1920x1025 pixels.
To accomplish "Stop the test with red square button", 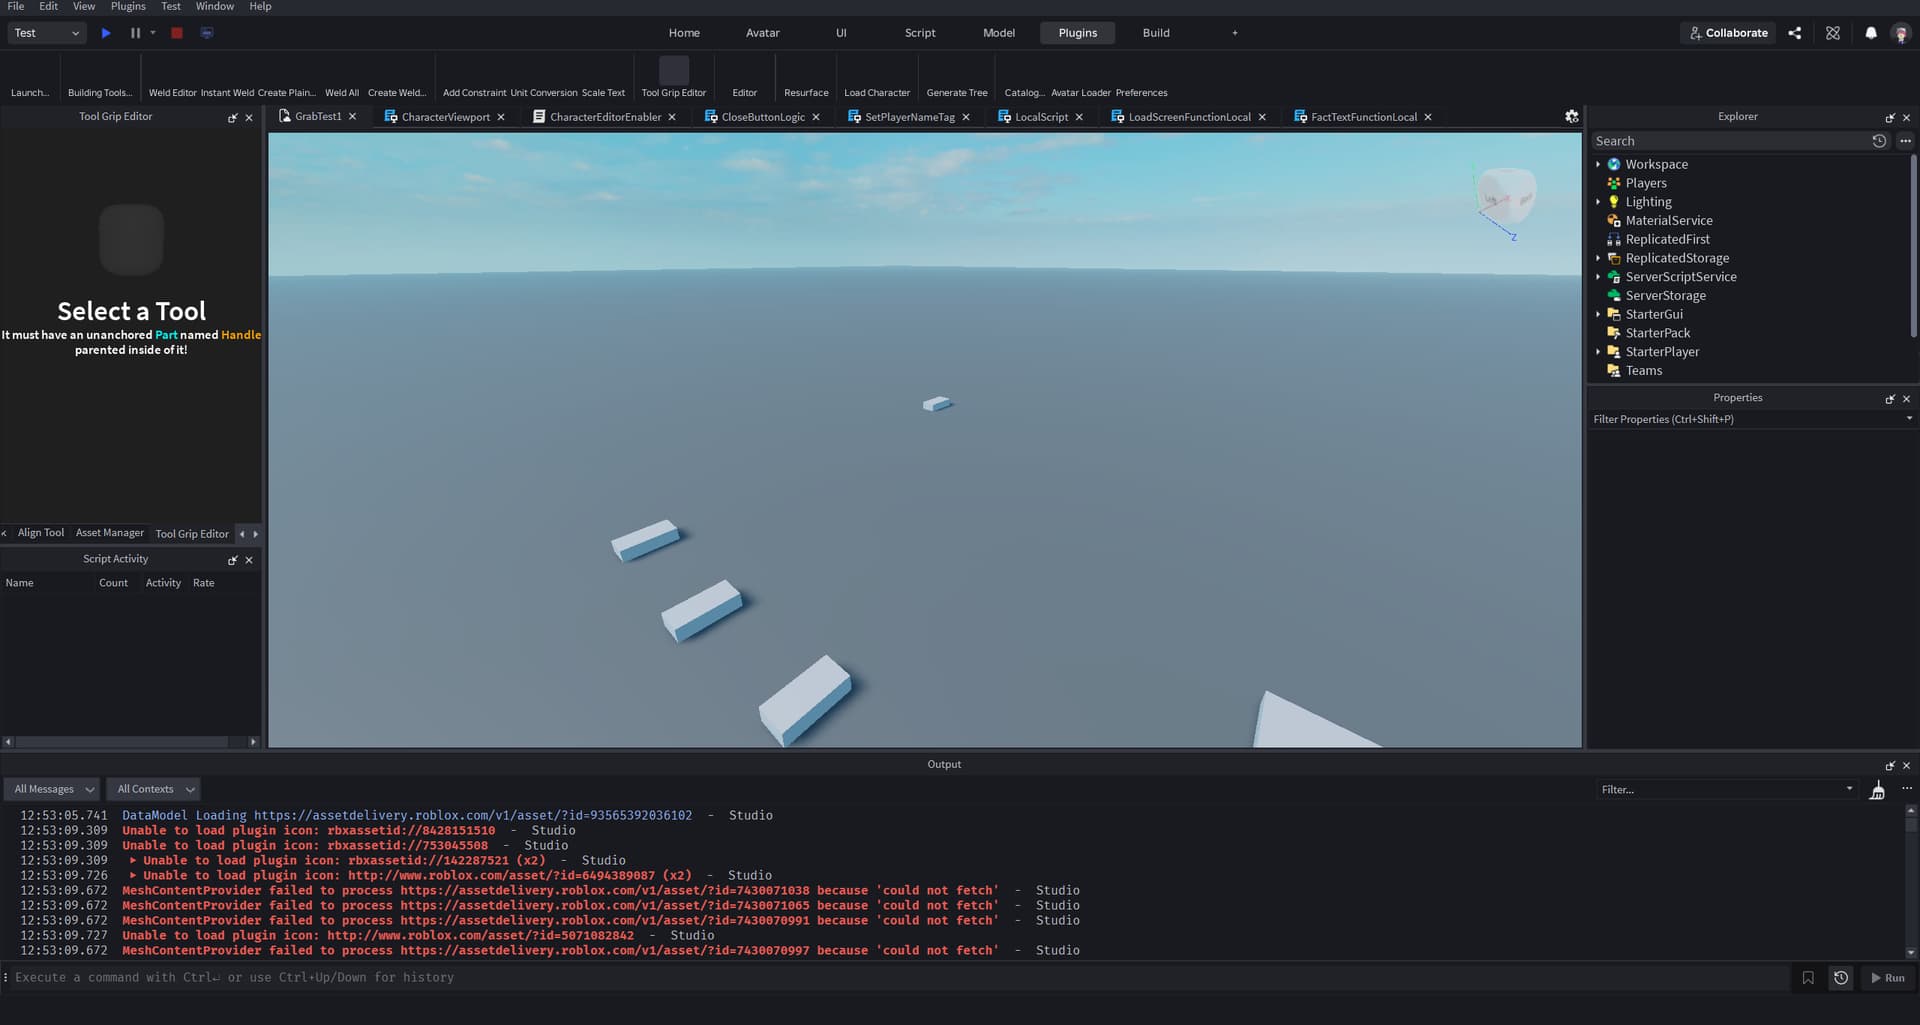I will click(x=177, y=33).
